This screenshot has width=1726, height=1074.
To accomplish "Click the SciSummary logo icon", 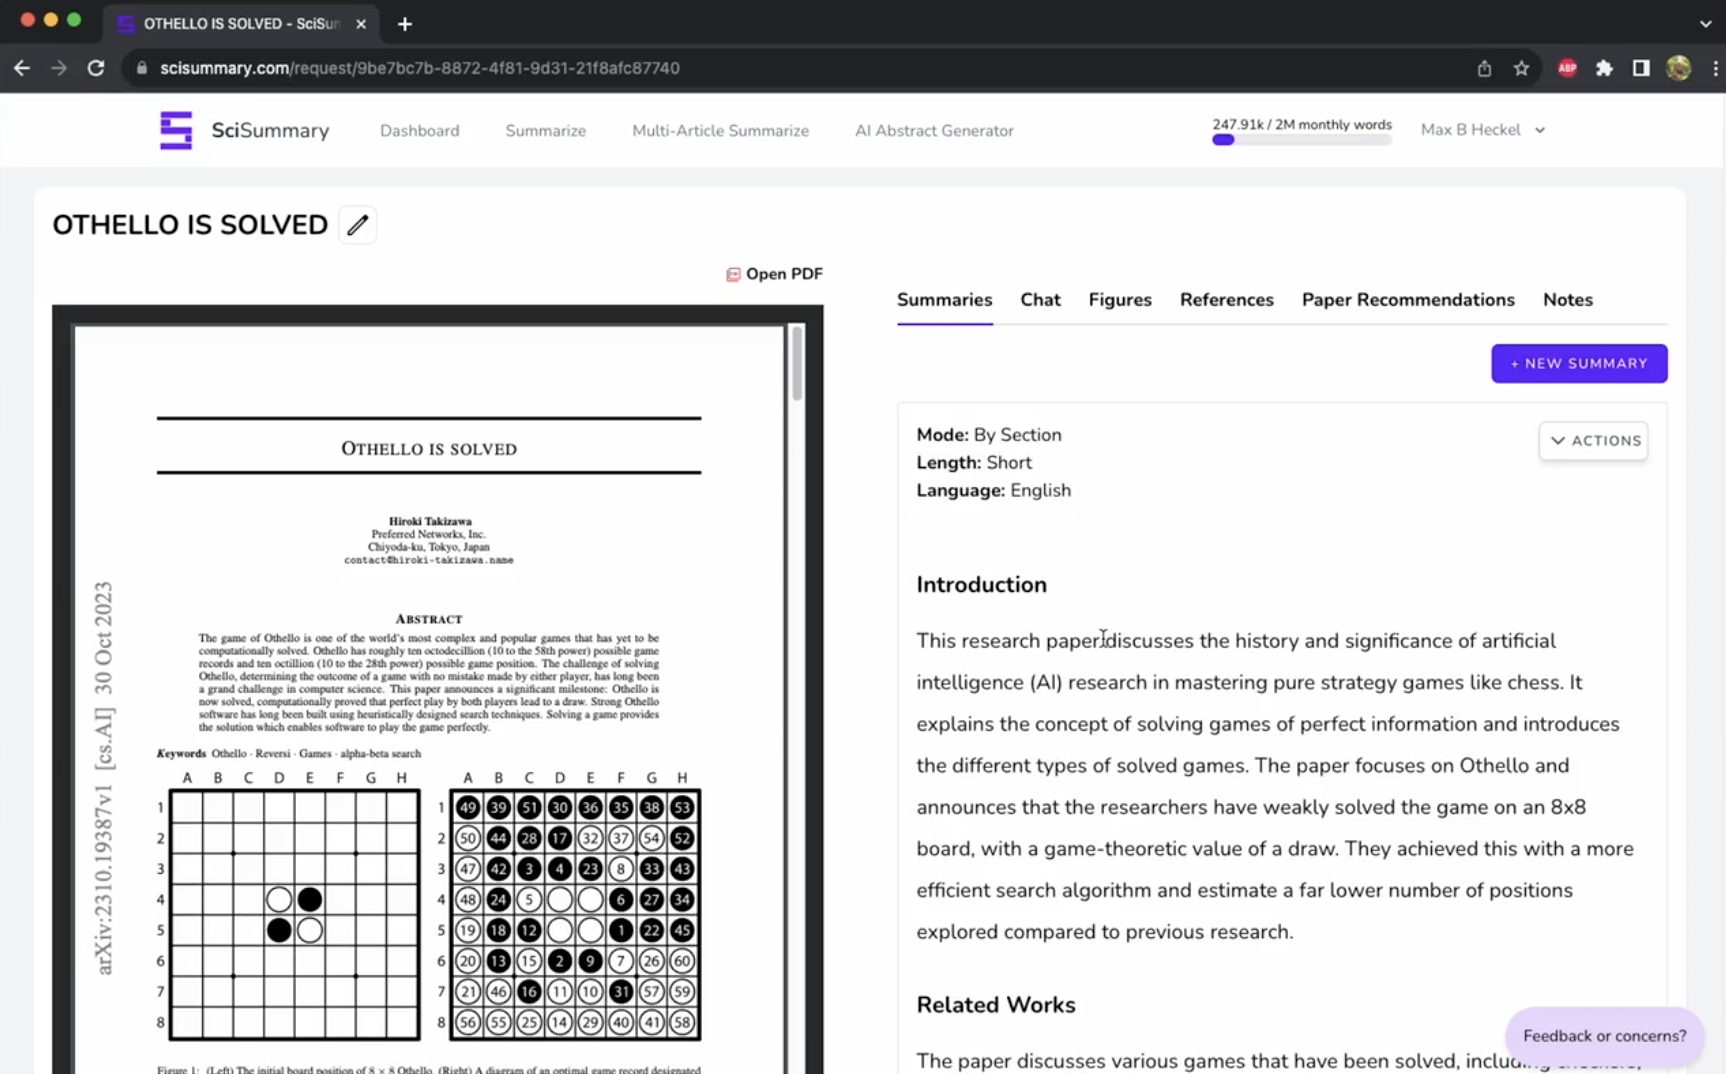I will (176, 130).
